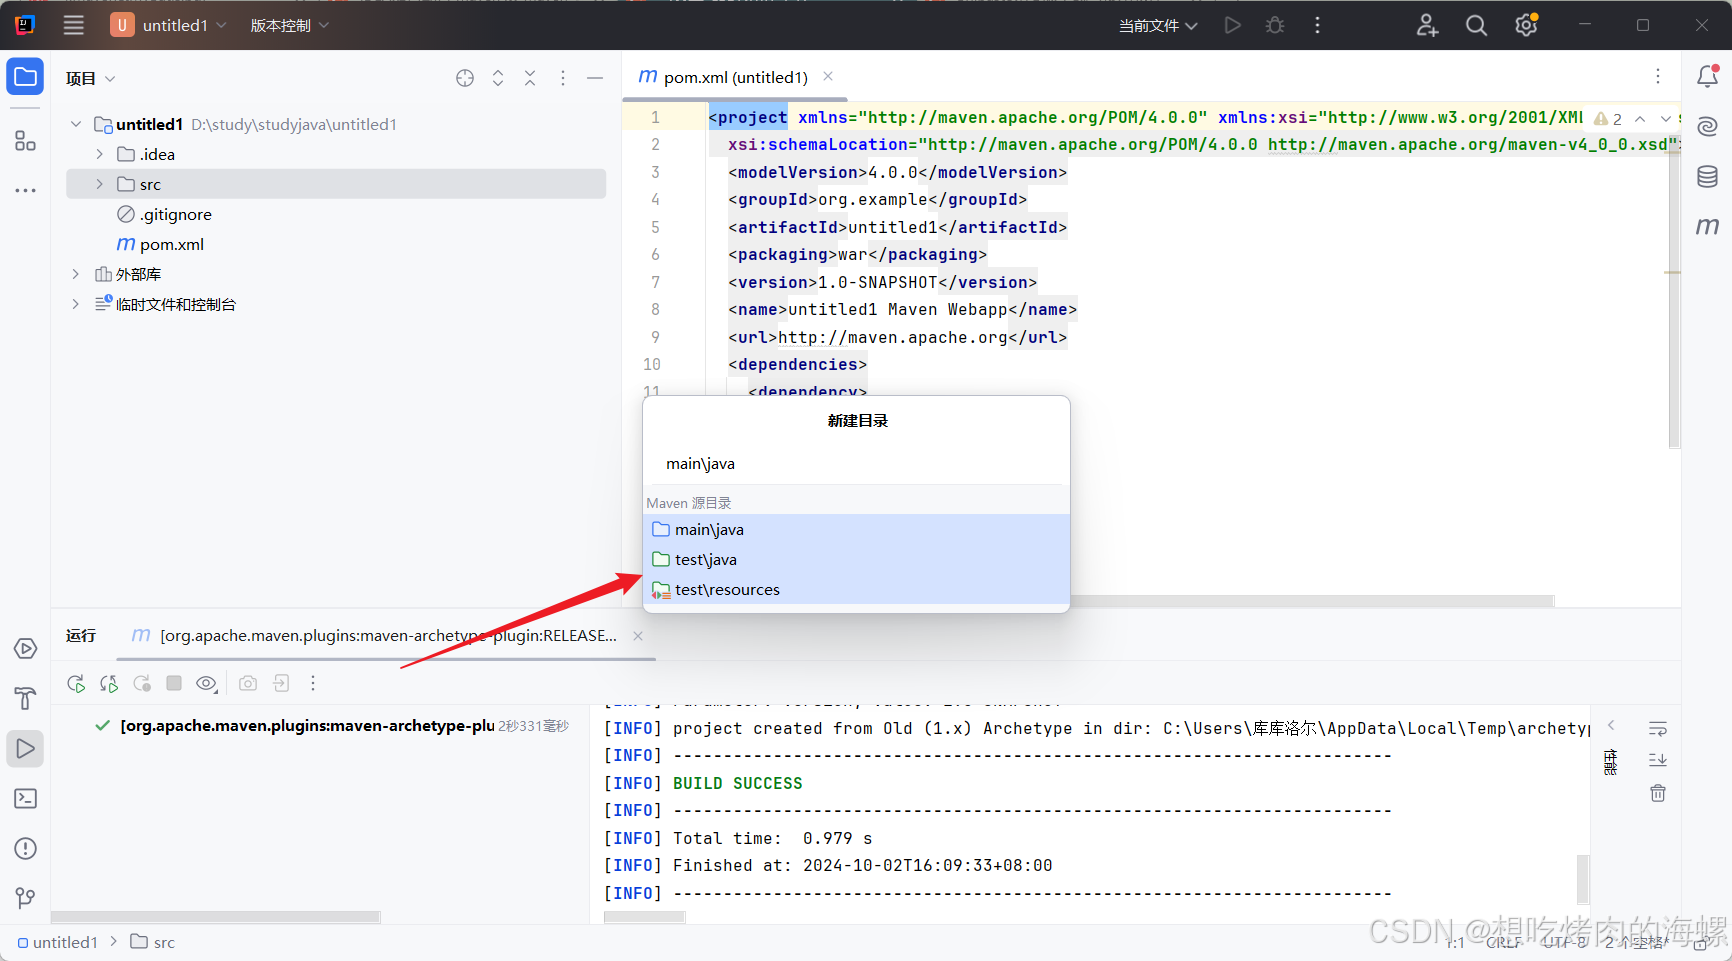Choose test\java from Maven source directories
The height and width of the screenshot is (961, 1732).
click(856, 559)
